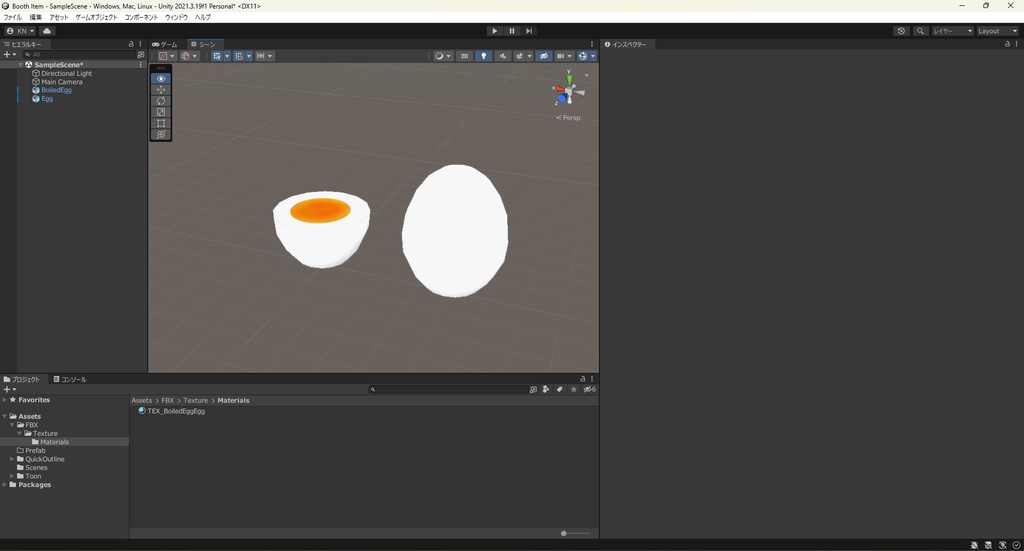The image size is (1024, 551).
Task: Open the アセット menu
Action: (59, 18)
